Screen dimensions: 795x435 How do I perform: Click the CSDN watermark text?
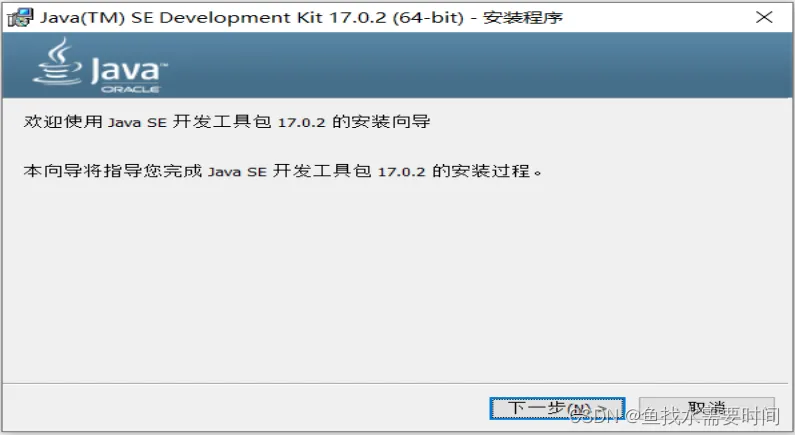pyautogui.click(x=595, y=416)
